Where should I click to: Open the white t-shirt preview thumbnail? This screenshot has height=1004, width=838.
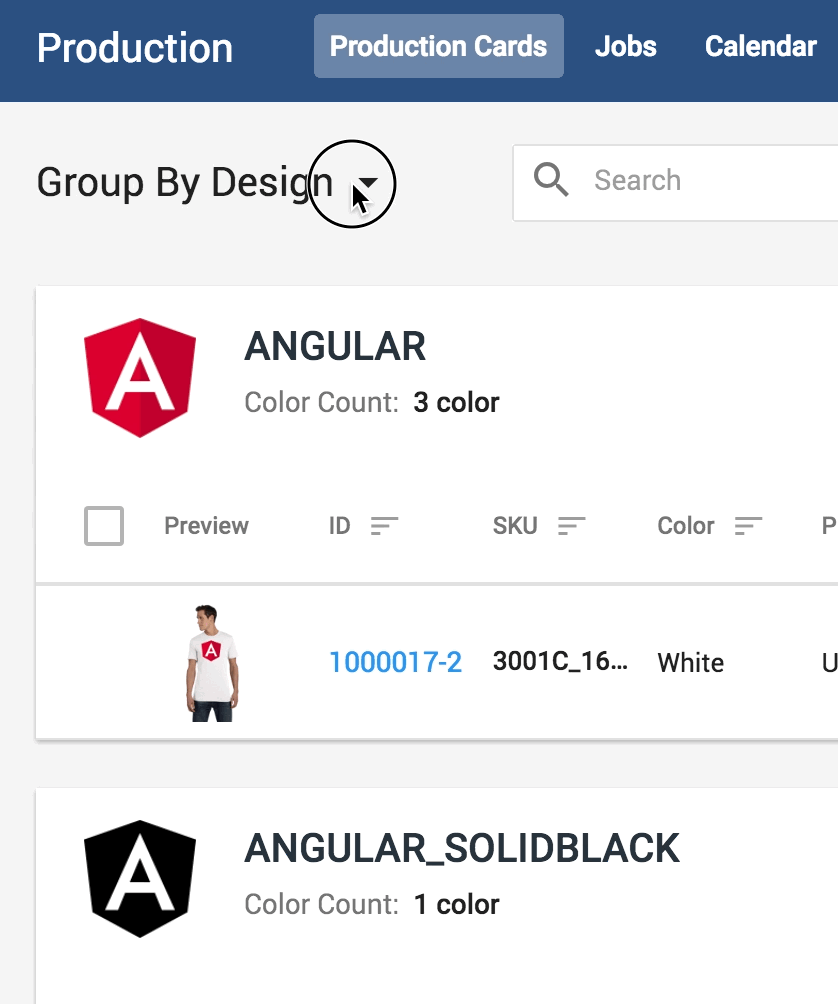coord(210,662)
